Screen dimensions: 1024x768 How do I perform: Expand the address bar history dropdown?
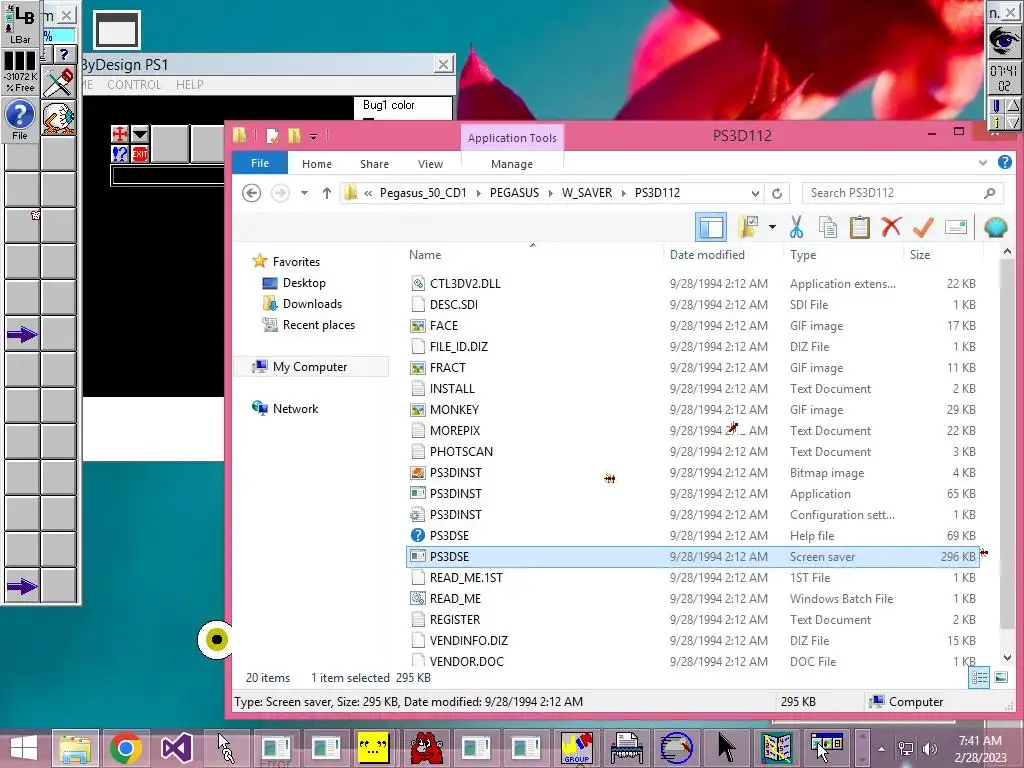pyautogui.click(x=755, y=193)
